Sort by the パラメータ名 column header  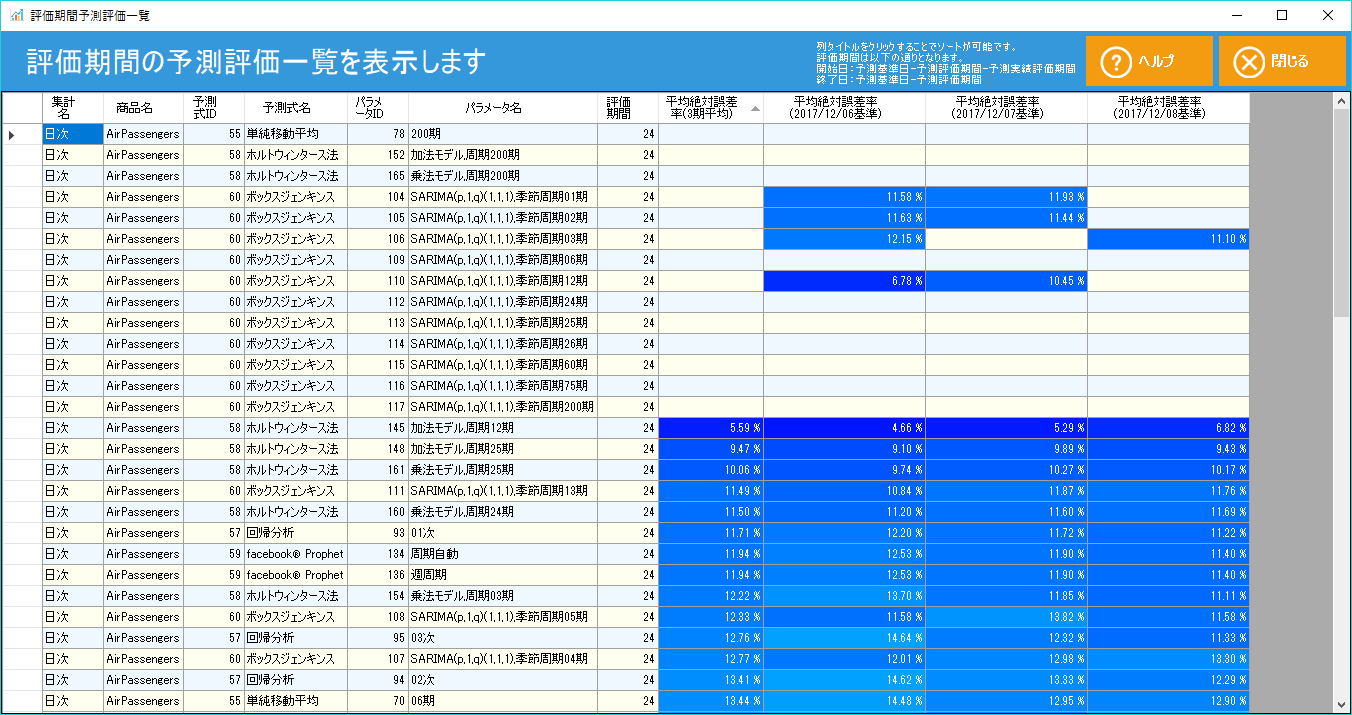click(503, 108)
